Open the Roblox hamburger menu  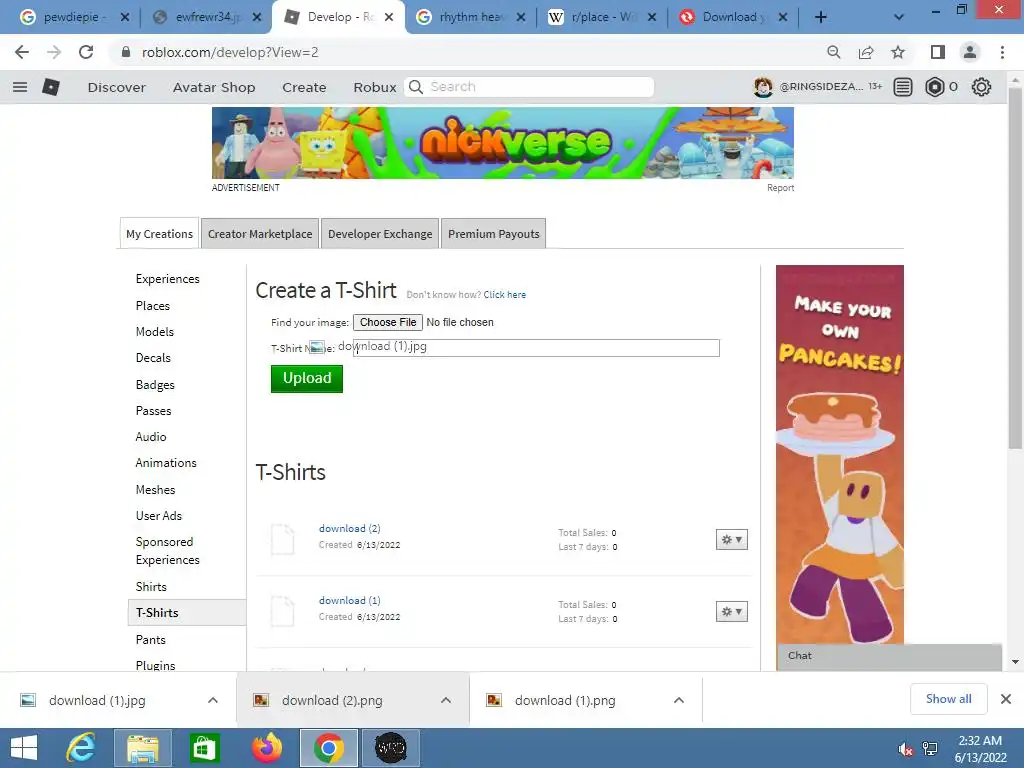[x=20, y=87]
